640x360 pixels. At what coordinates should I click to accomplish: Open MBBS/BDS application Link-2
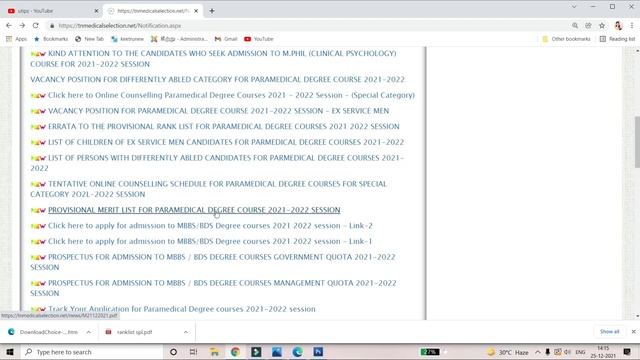(210, 225)
